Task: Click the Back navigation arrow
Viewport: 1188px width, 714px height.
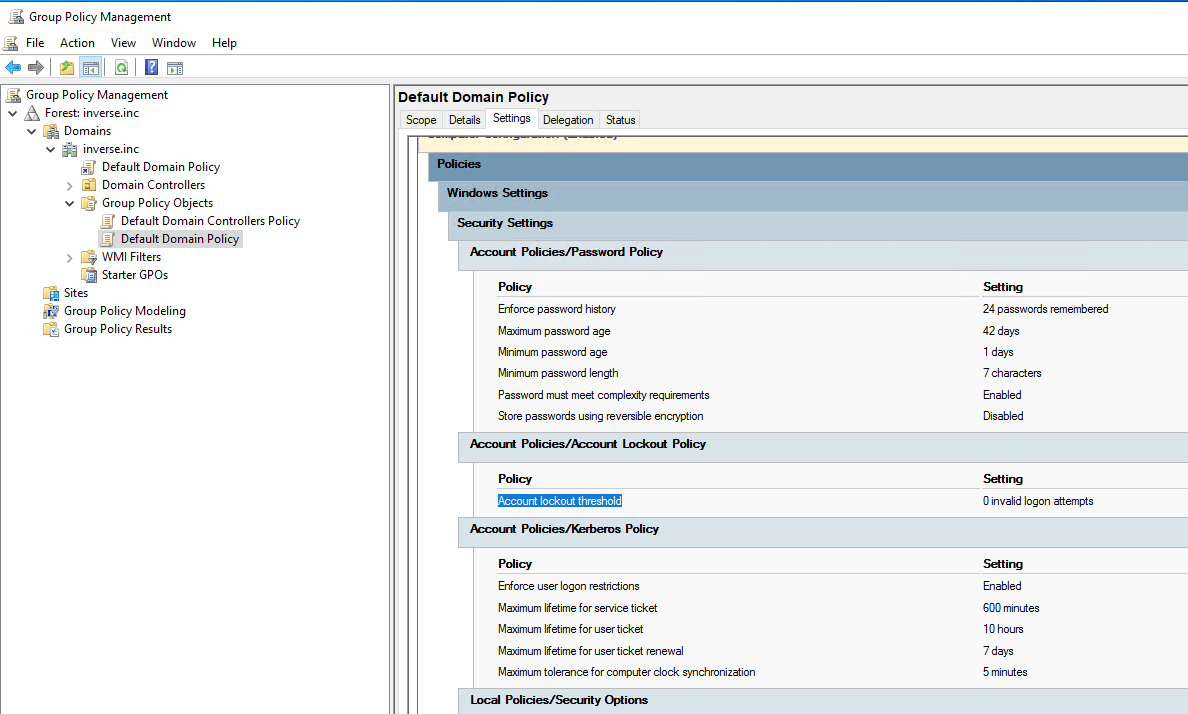Action: (x=13, y=67)
